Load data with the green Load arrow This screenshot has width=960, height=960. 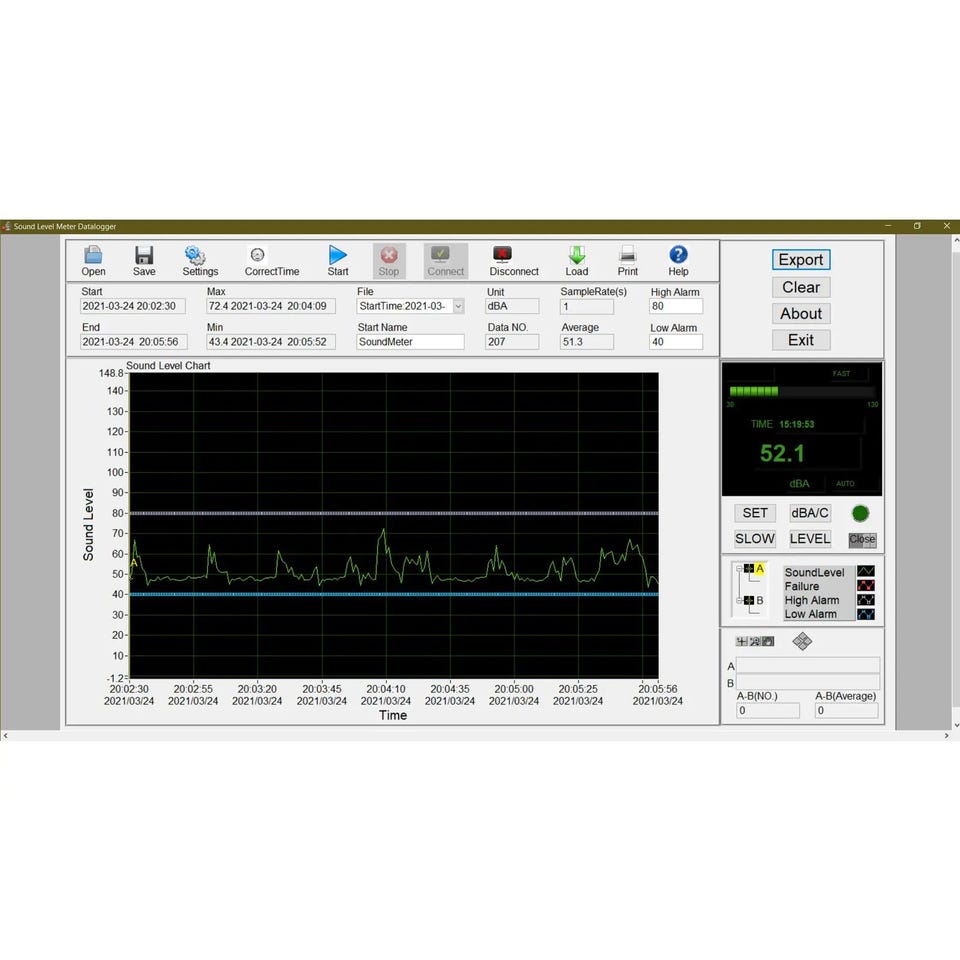click(x=577, y=255)
